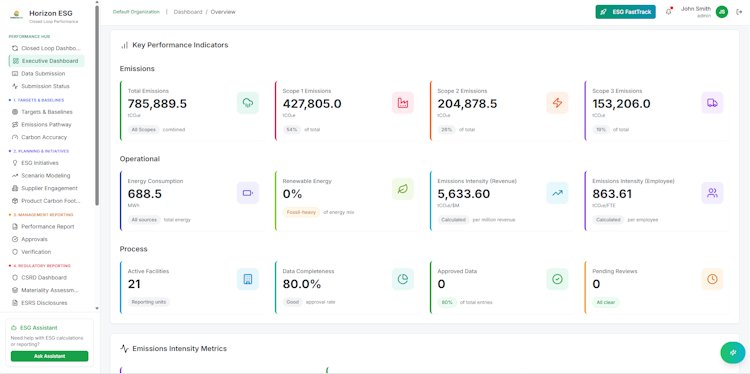Screen dimensions: 750x374
Task: Select Emissions Pathway menu item
Action: 46,124
